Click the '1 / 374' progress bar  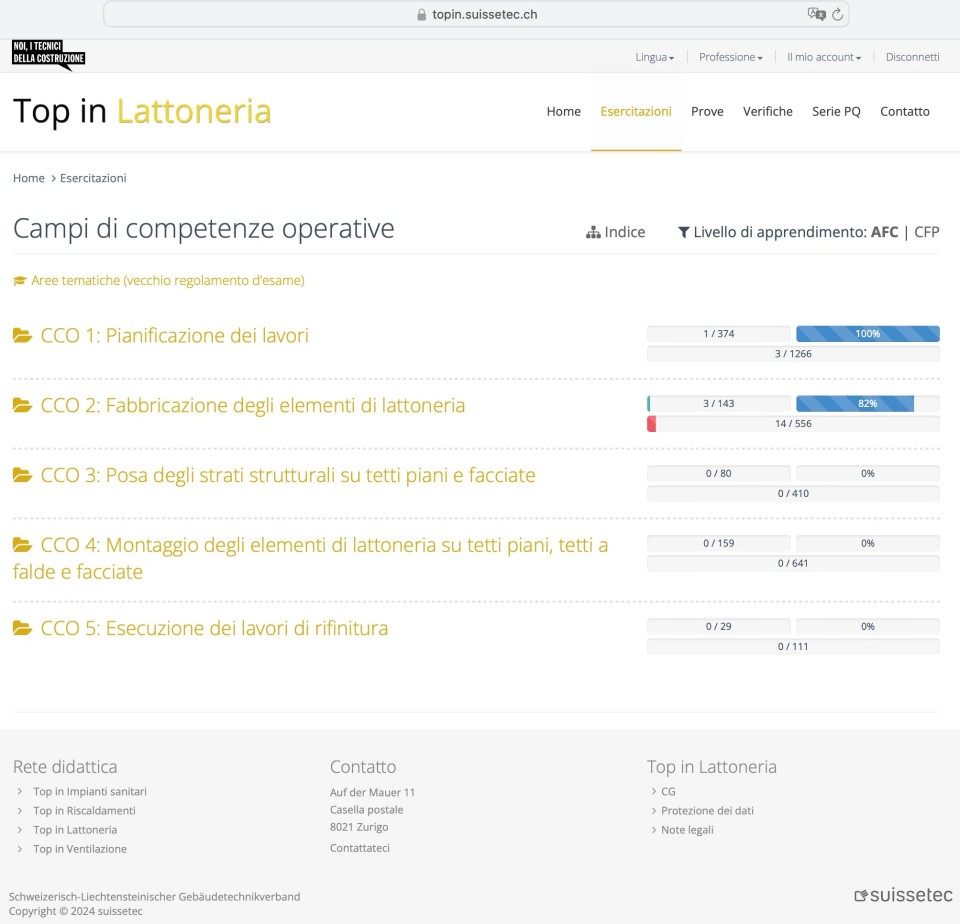pyautogui.click(x=718, y=334)
